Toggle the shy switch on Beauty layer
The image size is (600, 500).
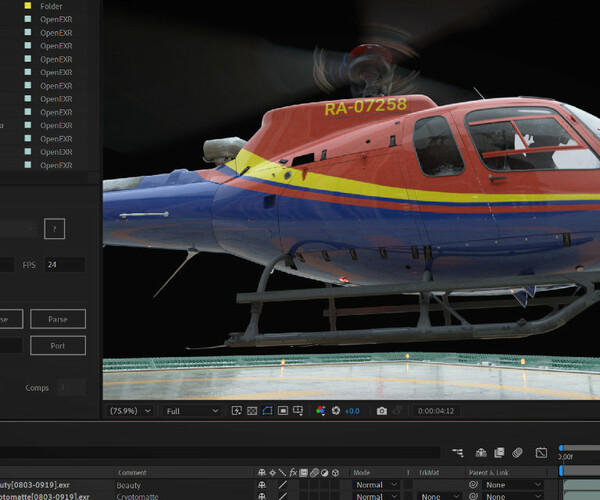point(262,485)
